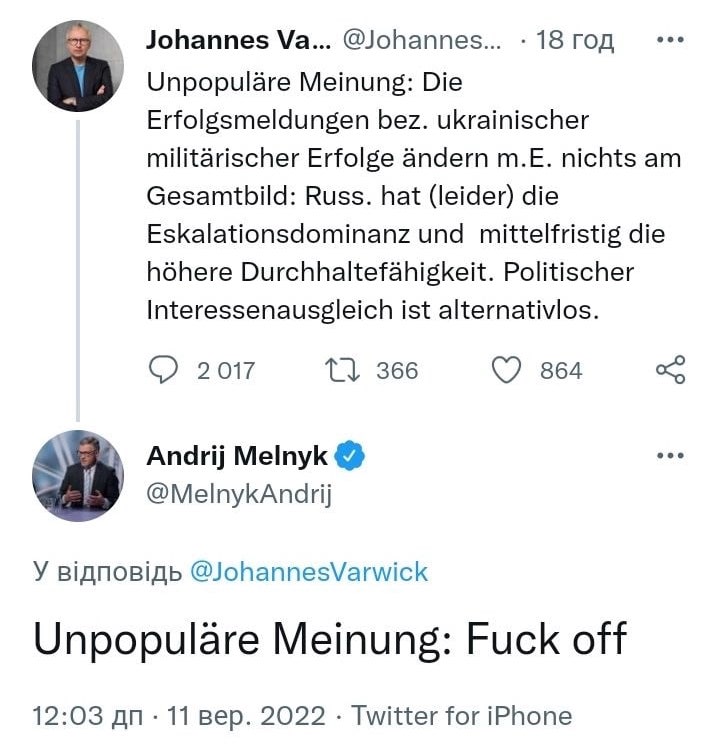719x754 pixels.
Task: Like the tweet with the heart icon
Action: [508, 371]
